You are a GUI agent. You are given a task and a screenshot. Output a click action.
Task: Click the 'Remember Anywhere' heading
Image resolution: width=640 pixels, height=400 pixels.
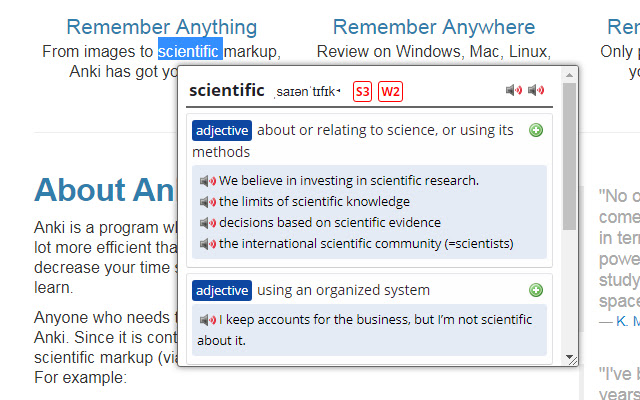[434, 27]
